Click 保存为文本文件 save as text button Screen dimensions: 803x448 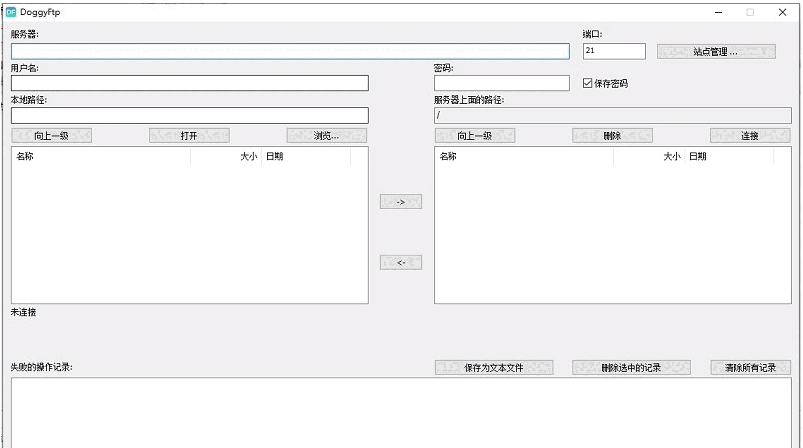(x=494, y=368)
